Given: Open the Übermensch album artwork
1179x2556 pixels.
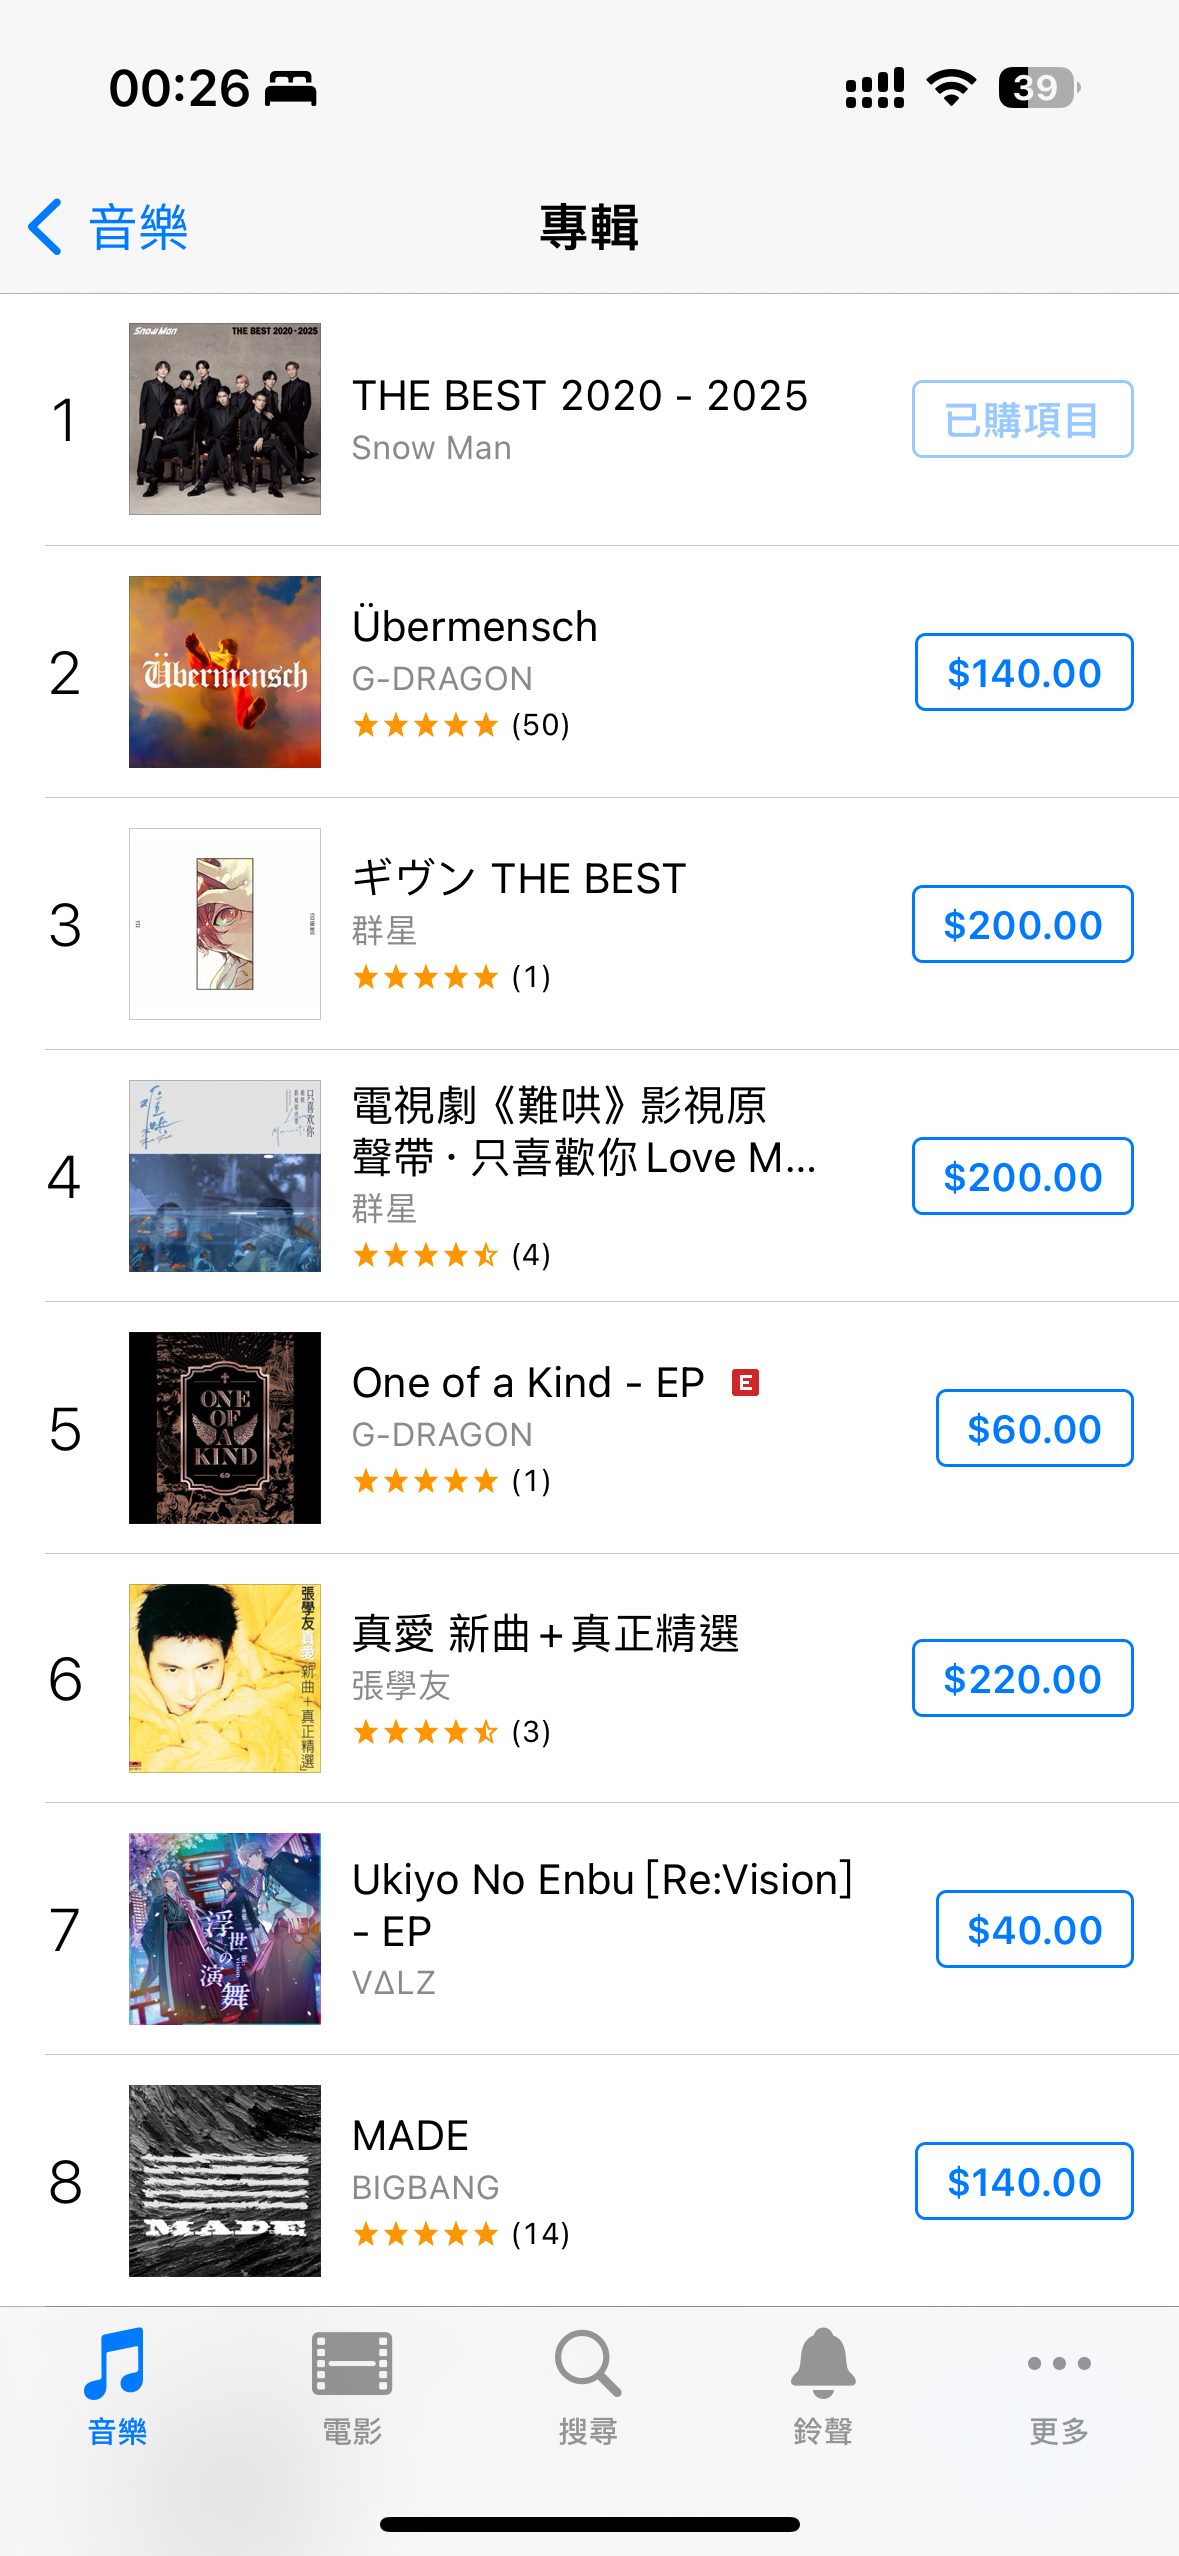Looking at the screenshot, I should coord(225,672).
